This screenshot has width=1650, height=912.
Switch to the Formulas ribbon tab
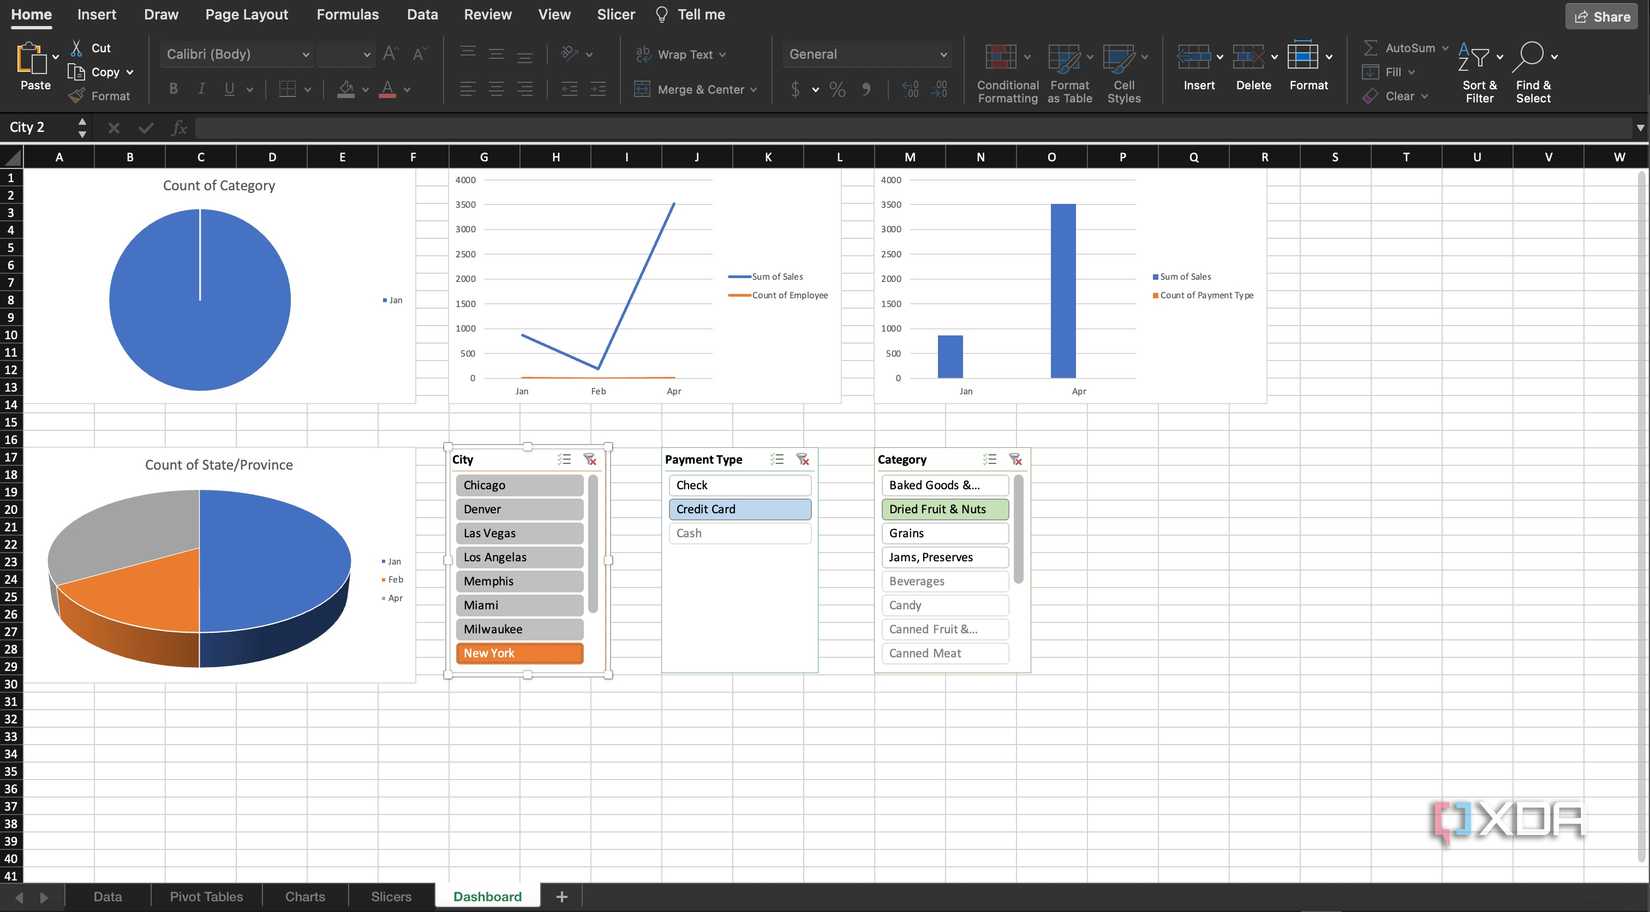coord(347,14)
